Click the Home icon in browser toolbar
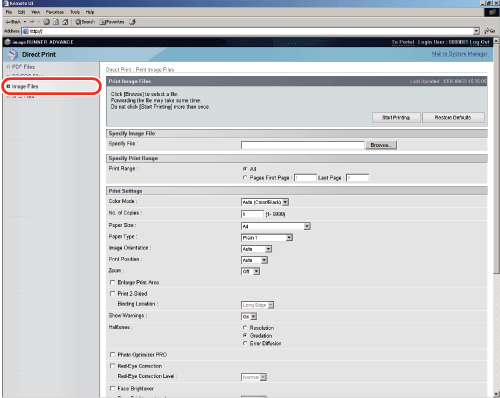Viewport: 500px width, 398px height. pos(65,22)
